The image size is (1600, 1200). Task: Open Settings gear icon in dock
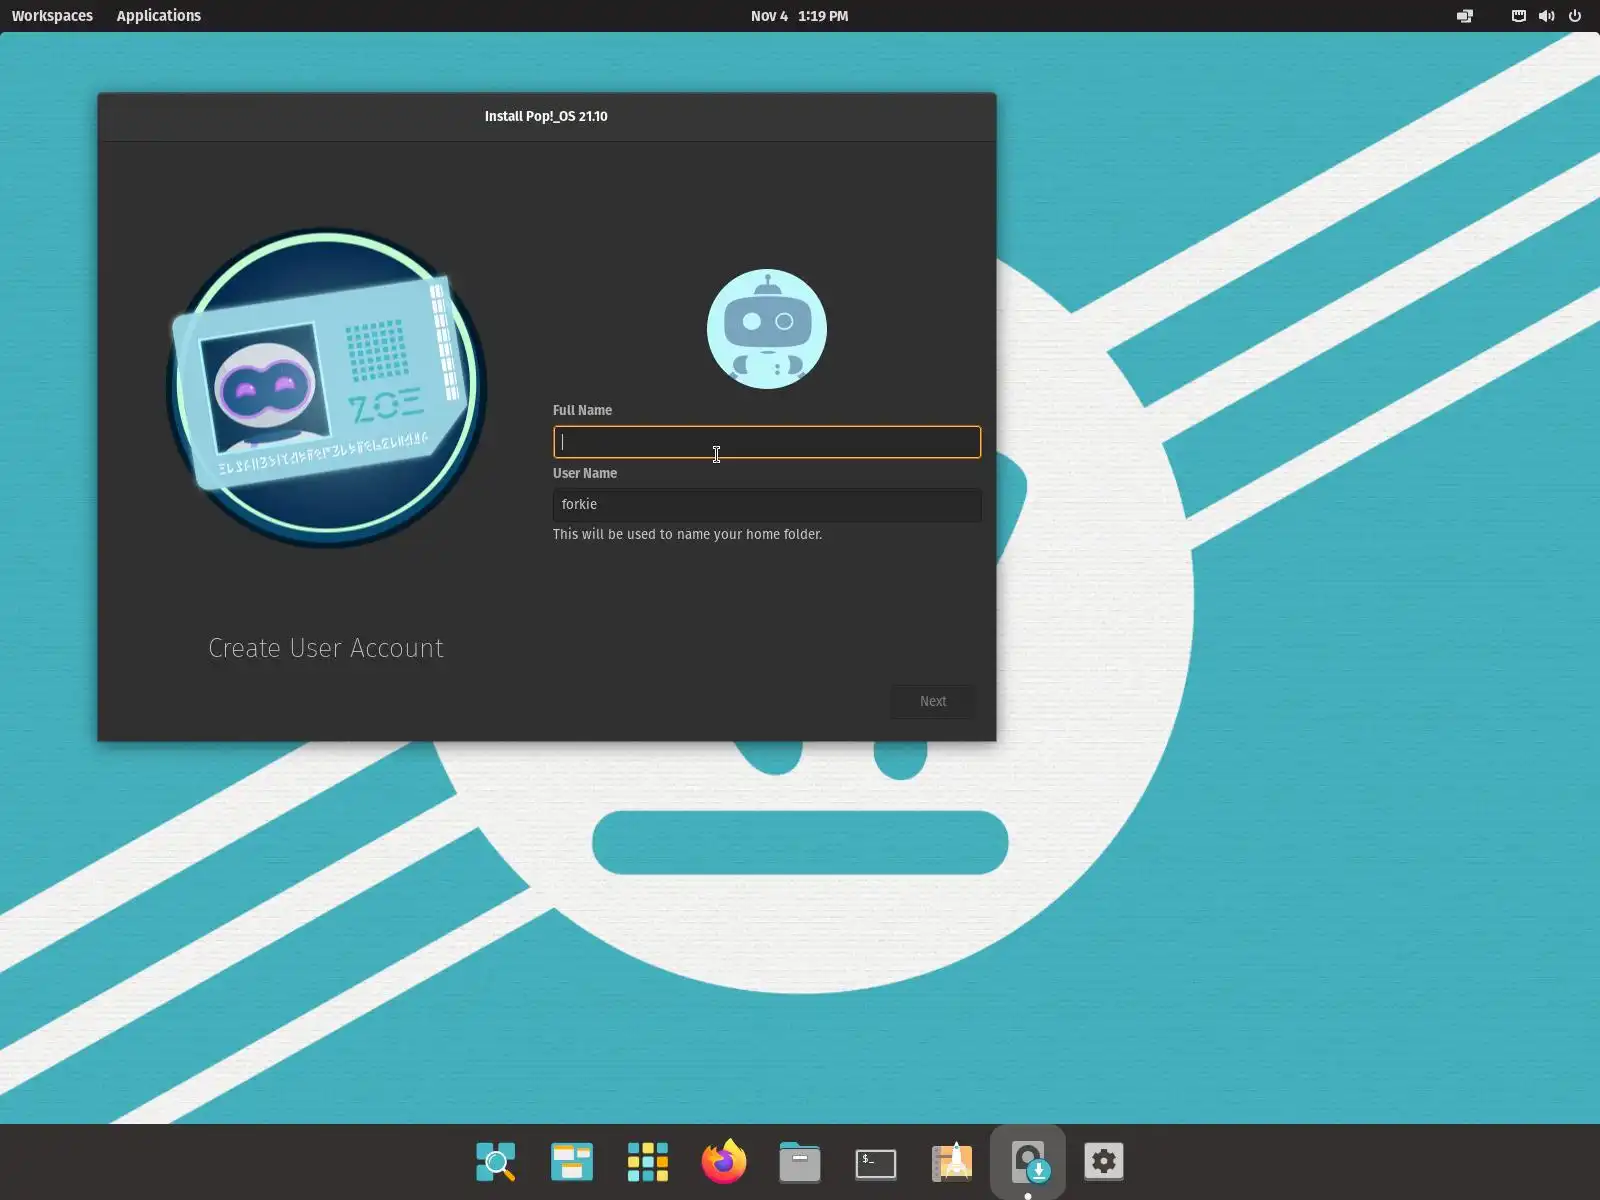click(1104, 1162)
